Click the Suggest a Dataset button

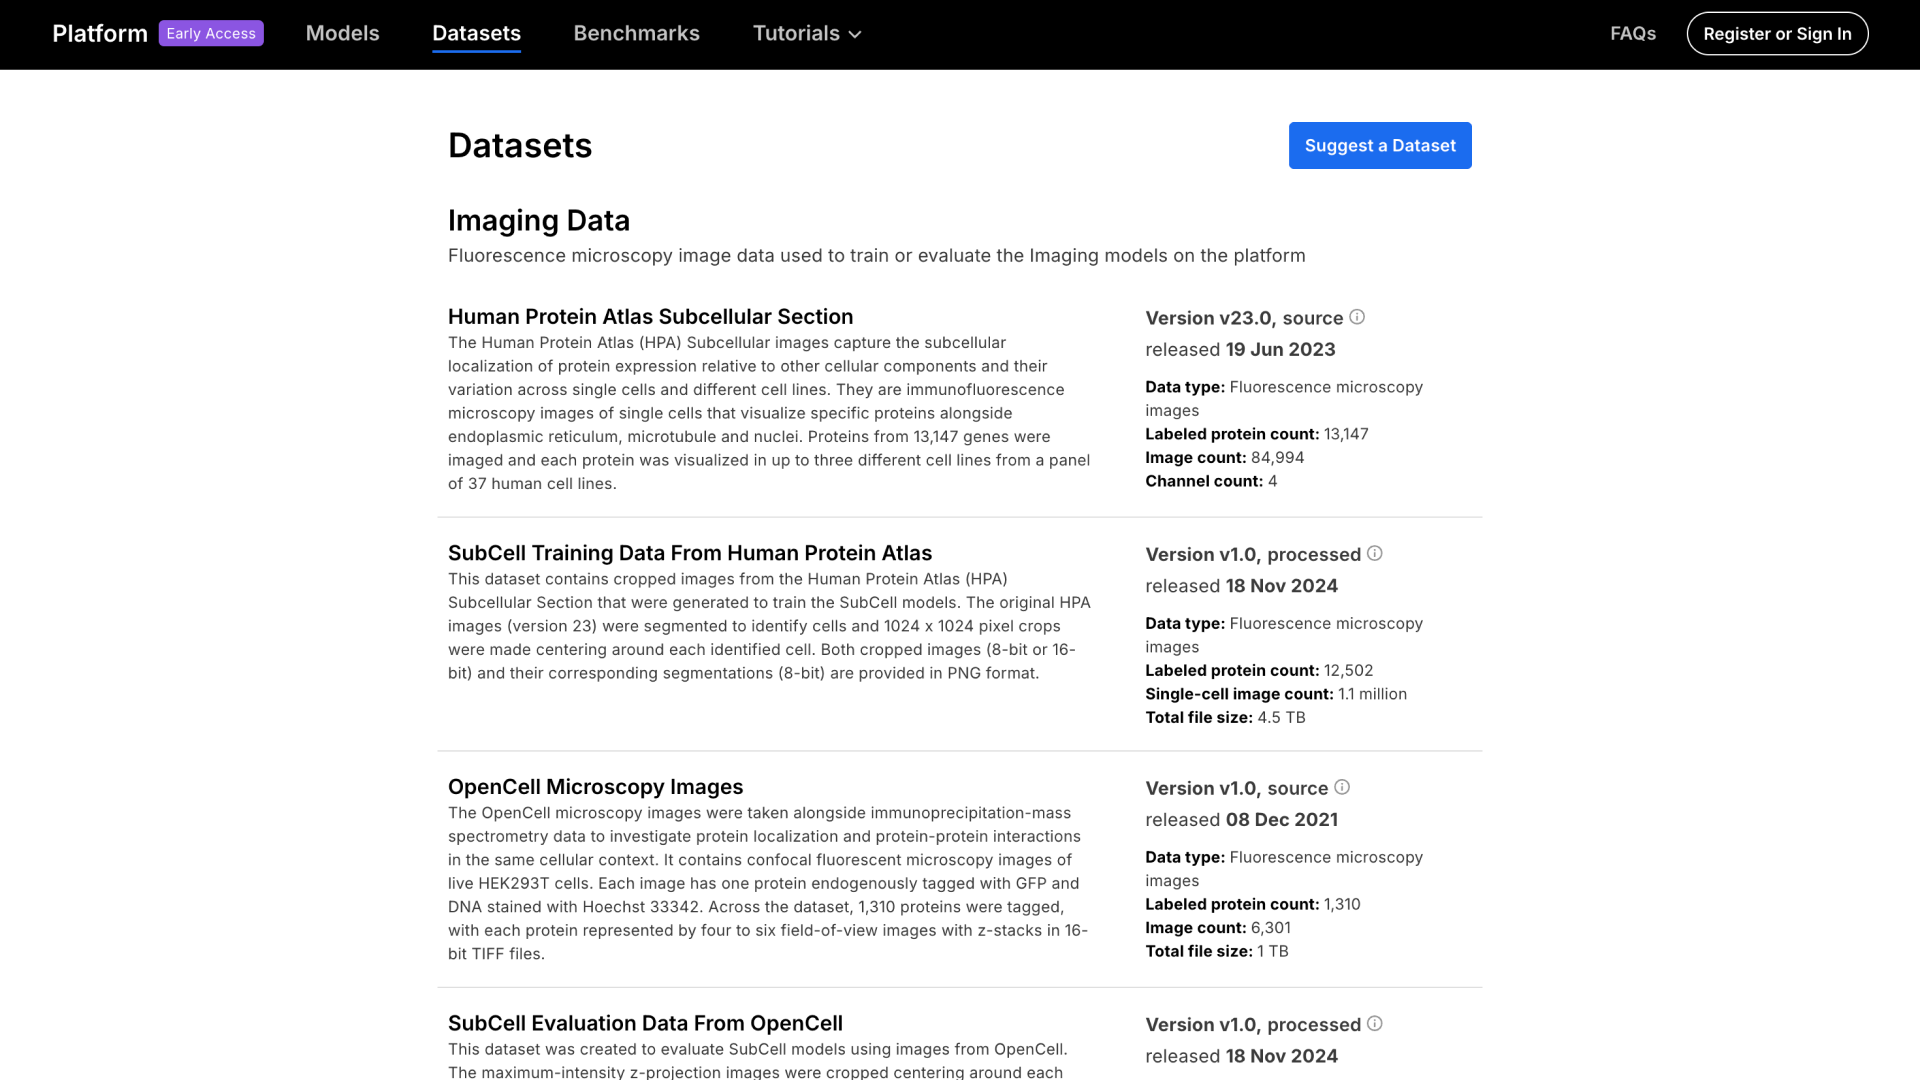click(1379, 145)
